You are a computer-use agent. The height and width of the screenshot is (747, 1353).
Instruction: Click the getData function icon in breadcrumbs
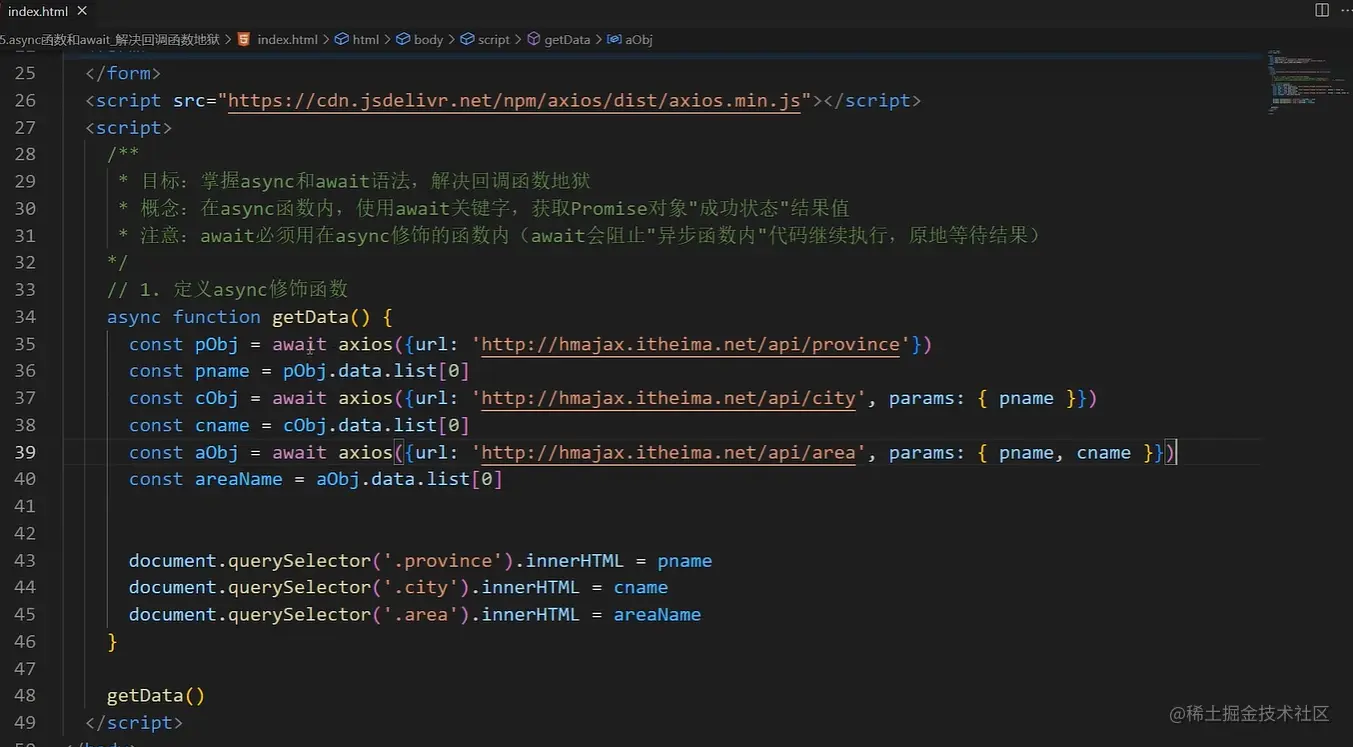pyautogui.click(x=533, y=40)
